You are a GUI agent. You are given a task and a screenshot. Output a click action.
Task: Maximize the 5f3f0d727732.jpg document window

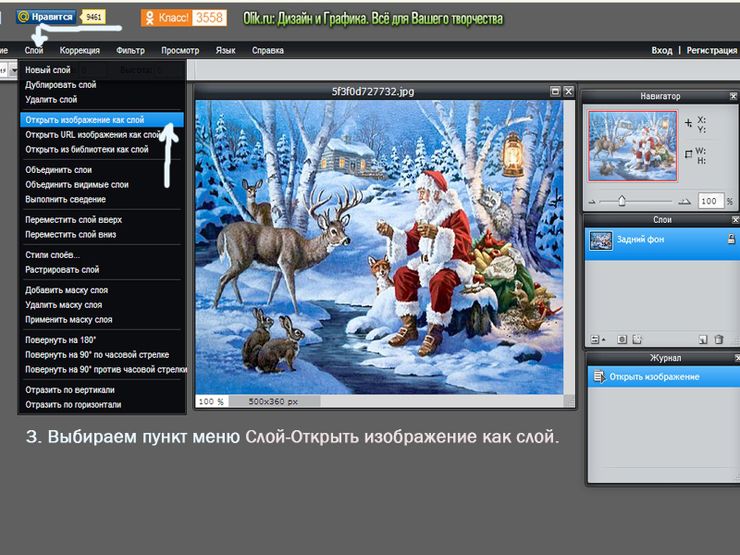pos(555,92)
